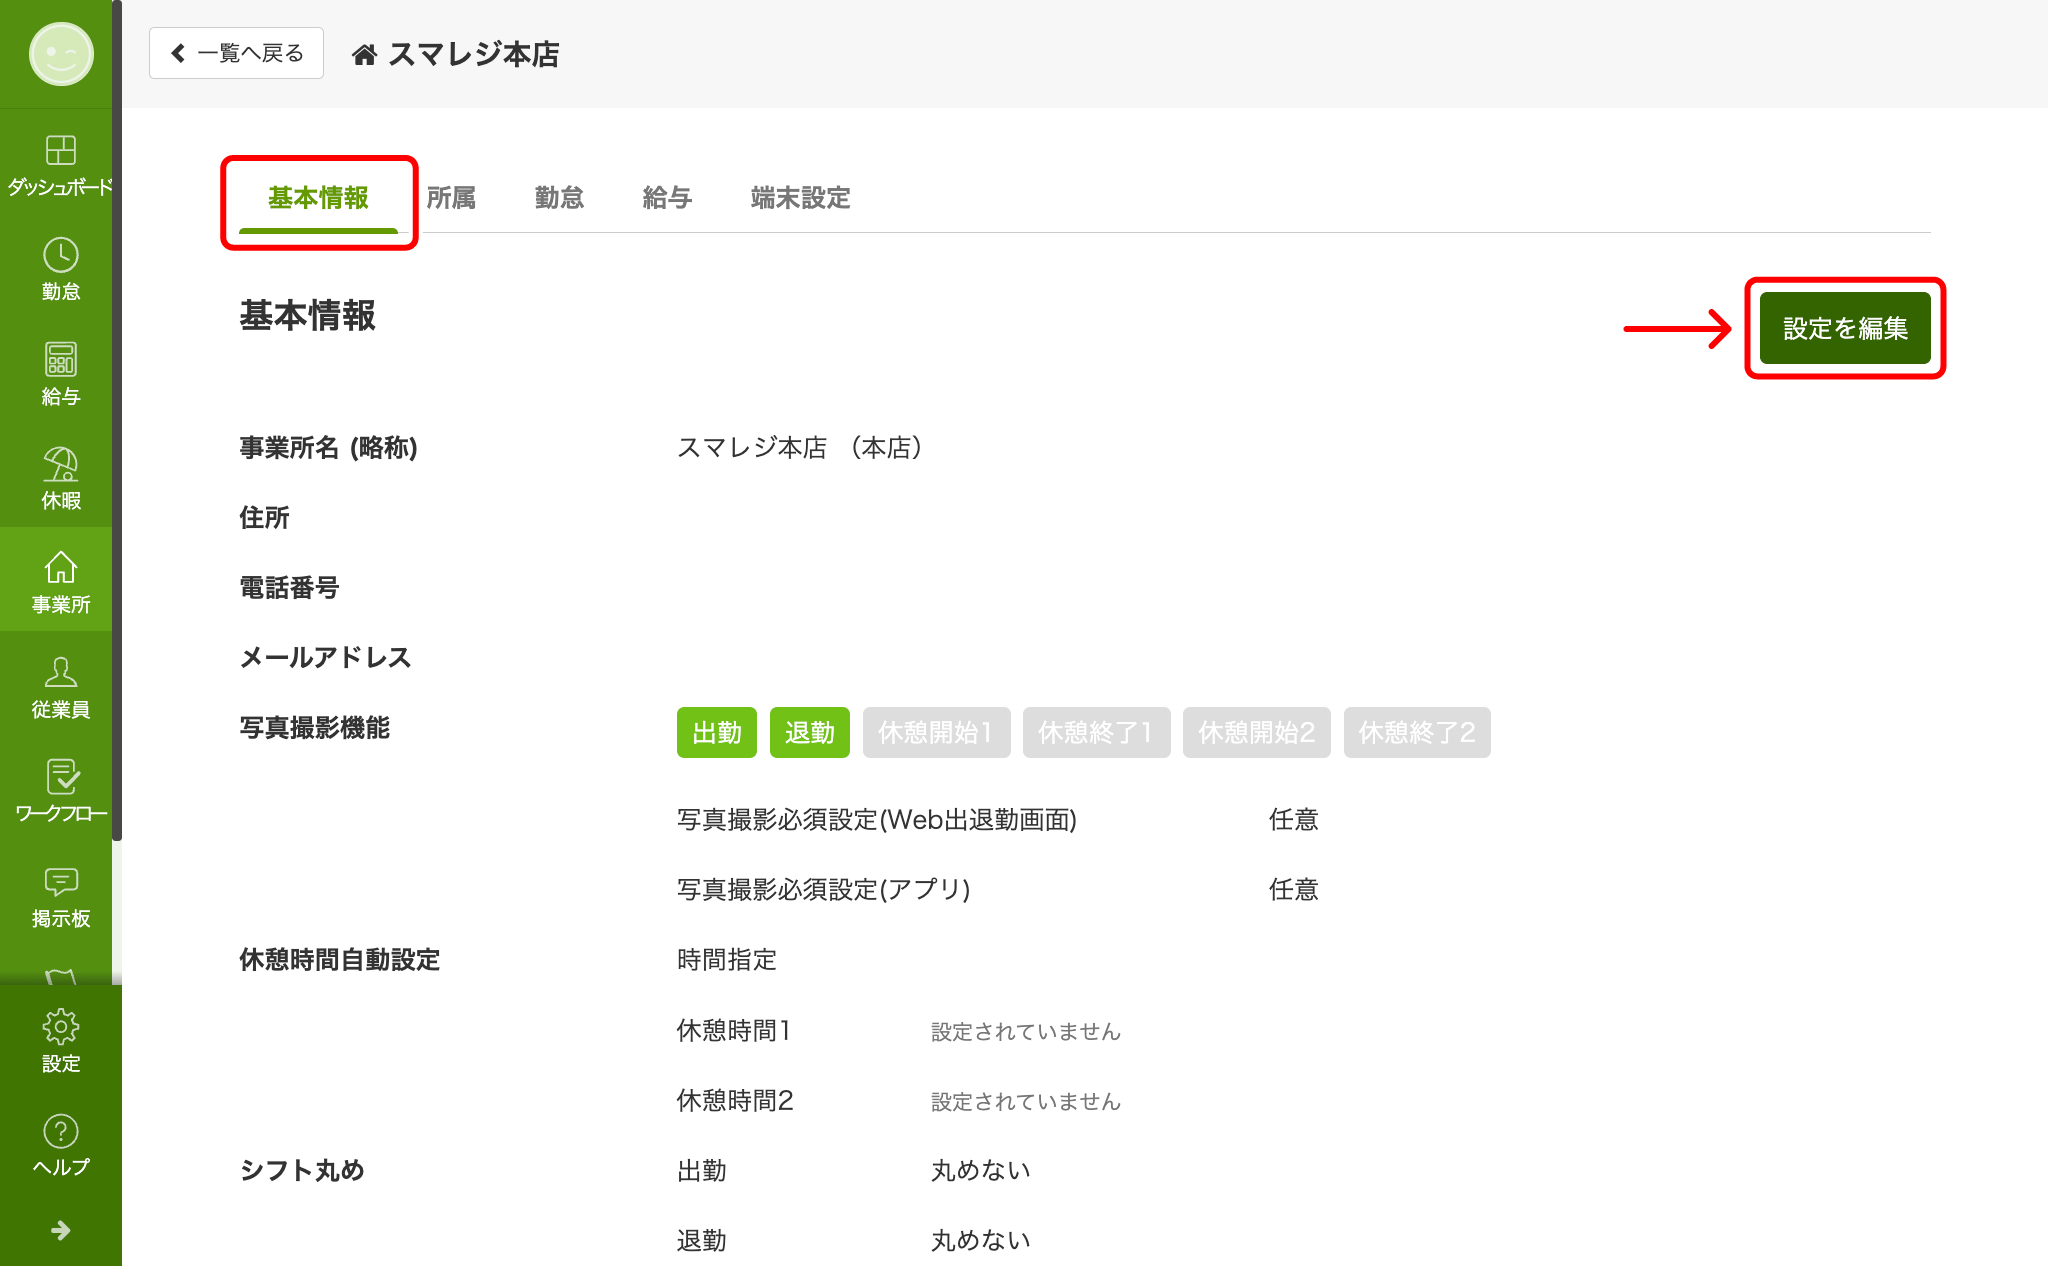Open the ダッシュボード sidebar icon

click(60, 151)
